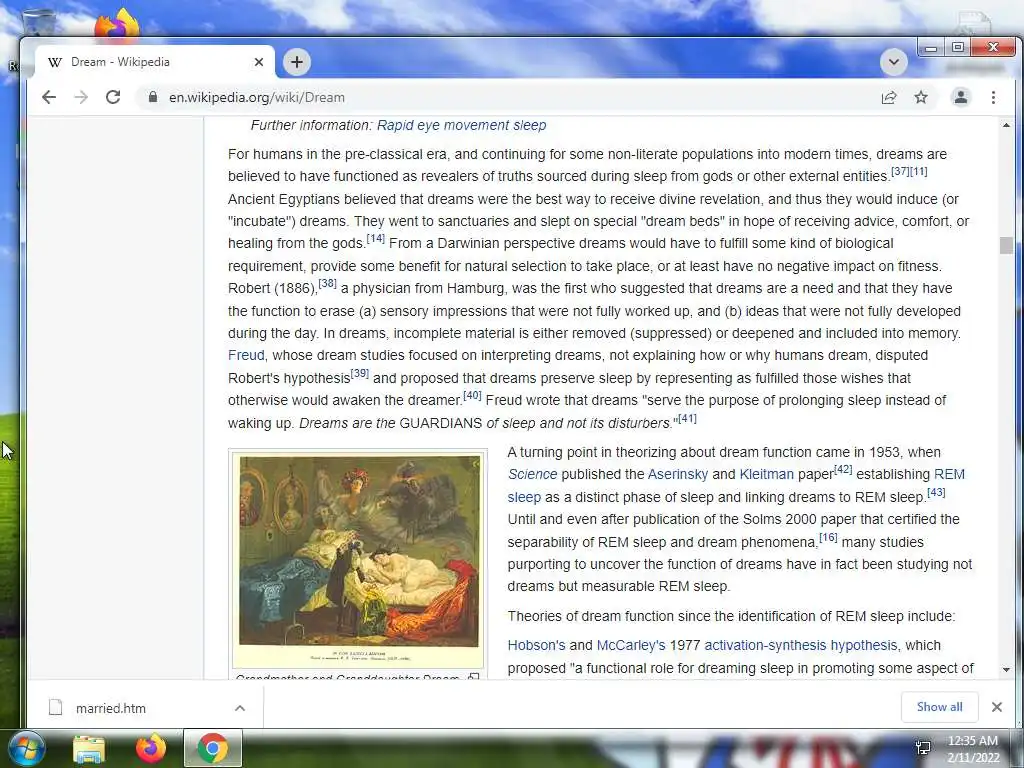This screenshot has width=1024, height=768.
Task: Open Chrome's three-dot menu
Action: click(993, 97)
